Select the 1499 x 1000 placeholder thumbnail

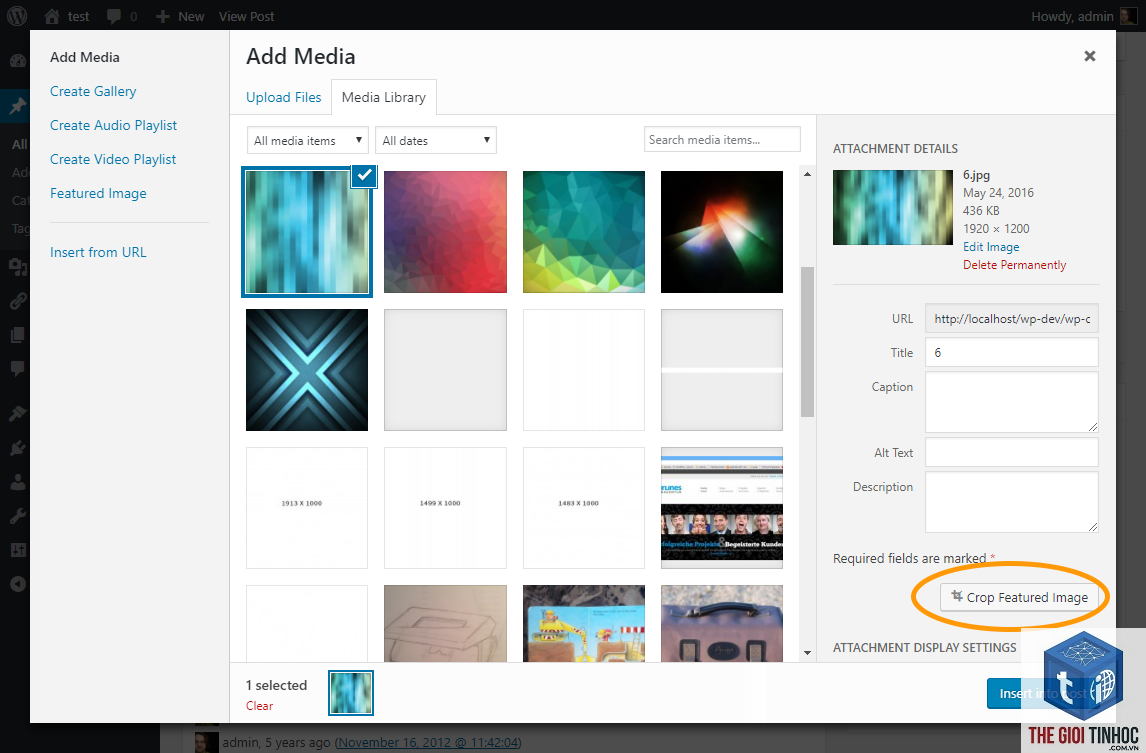(x=445, y=508)
